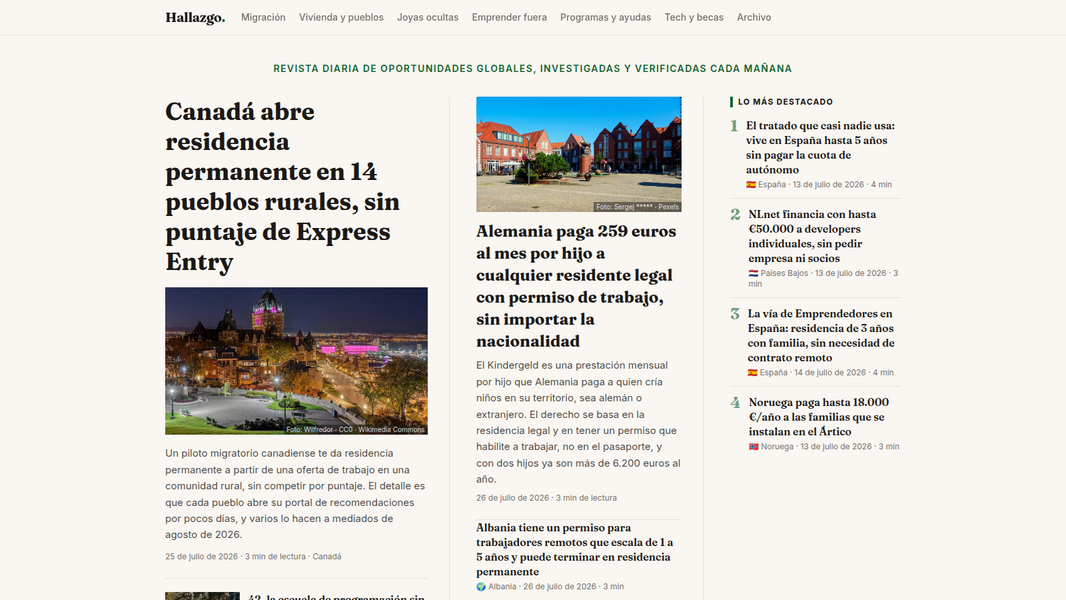
Task: Click the globe icon beside Albania
Action: coord(481,586)
